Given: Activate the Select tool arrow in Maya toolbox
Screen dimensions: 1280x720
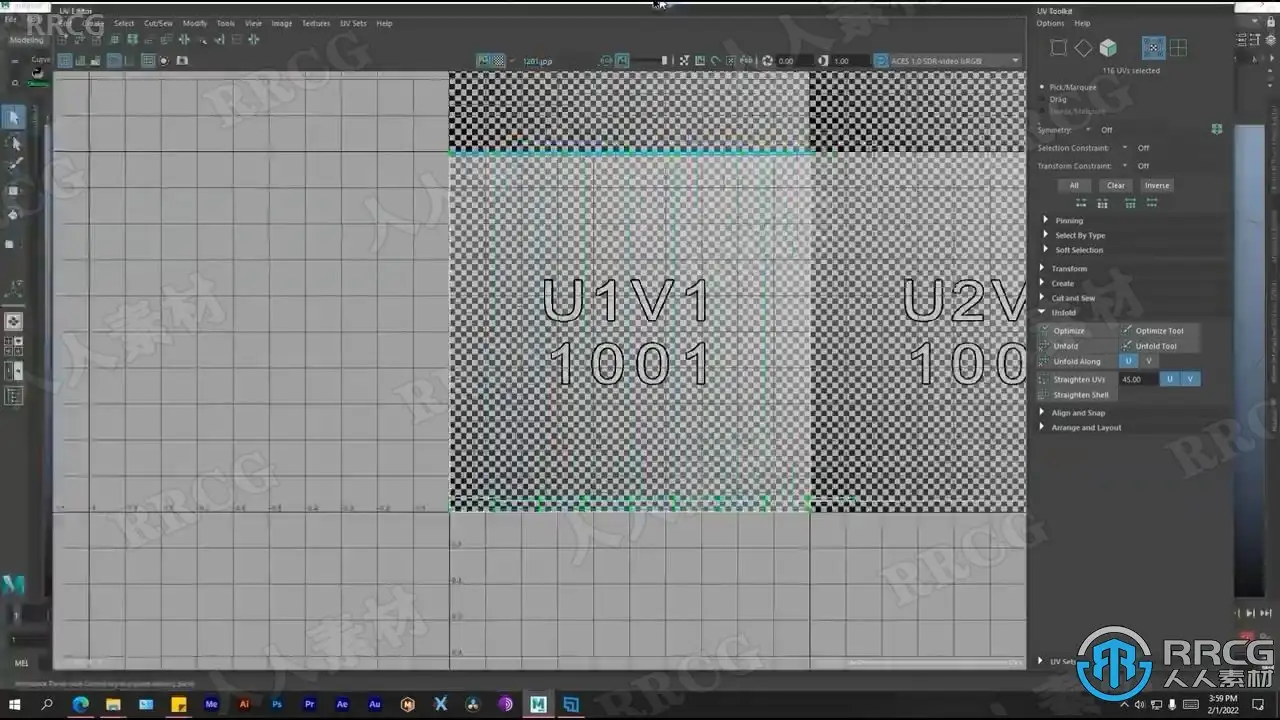Looking at the screenshot, I should point(14,118).
